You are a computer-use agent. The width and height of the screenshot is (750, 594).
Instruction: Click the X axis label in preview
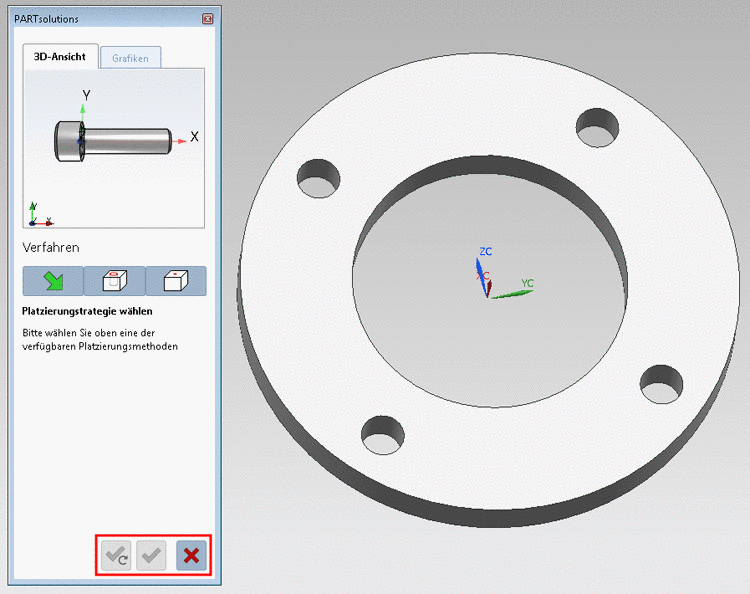194,137
